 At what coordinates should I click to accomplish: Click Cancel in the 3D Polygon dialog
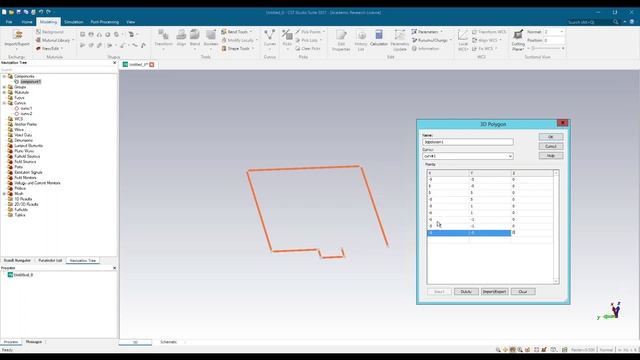coord(551,146)
